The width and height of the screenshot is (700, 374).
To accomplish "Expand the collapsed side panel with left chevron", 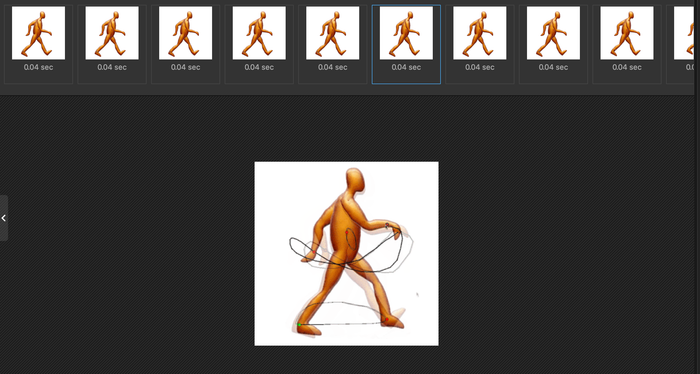I will [4, 218].
